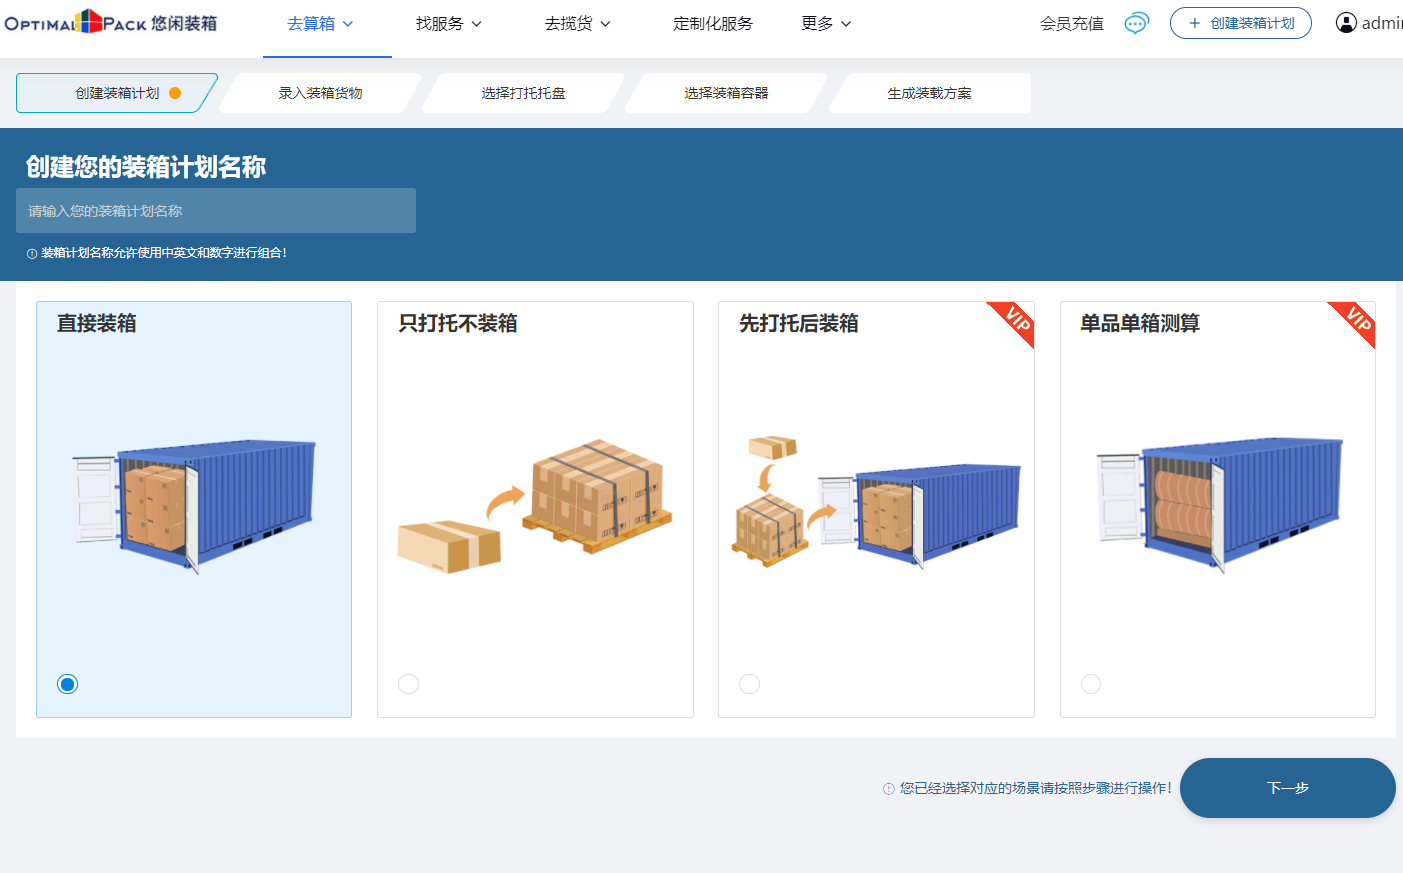This screenshot has width=1403, height=873.
Task: Expand the 更多 menu
Action: (826, 23)
